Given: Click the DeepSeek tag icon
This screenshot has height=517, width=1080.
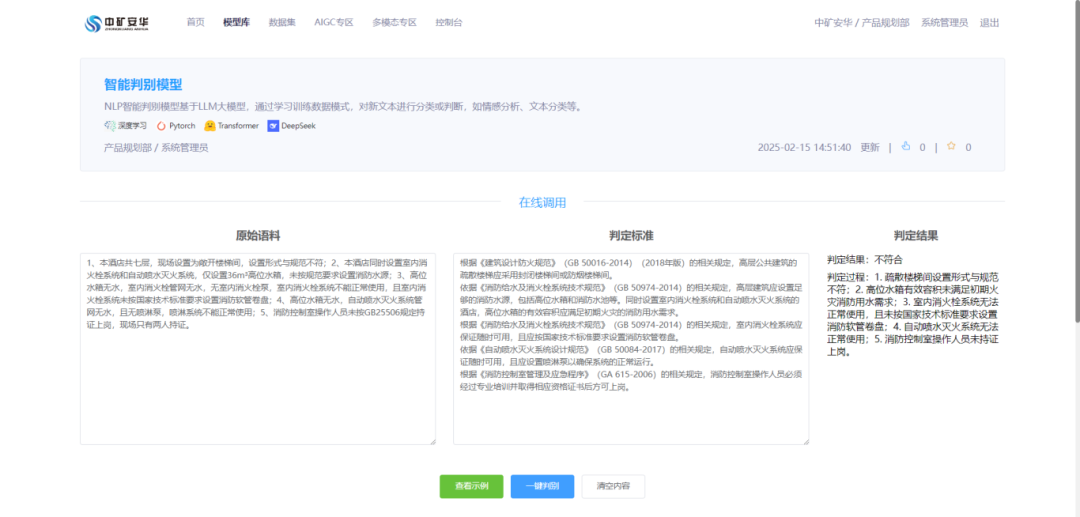Looking at the screenshot, I should (x=273, y=126).
